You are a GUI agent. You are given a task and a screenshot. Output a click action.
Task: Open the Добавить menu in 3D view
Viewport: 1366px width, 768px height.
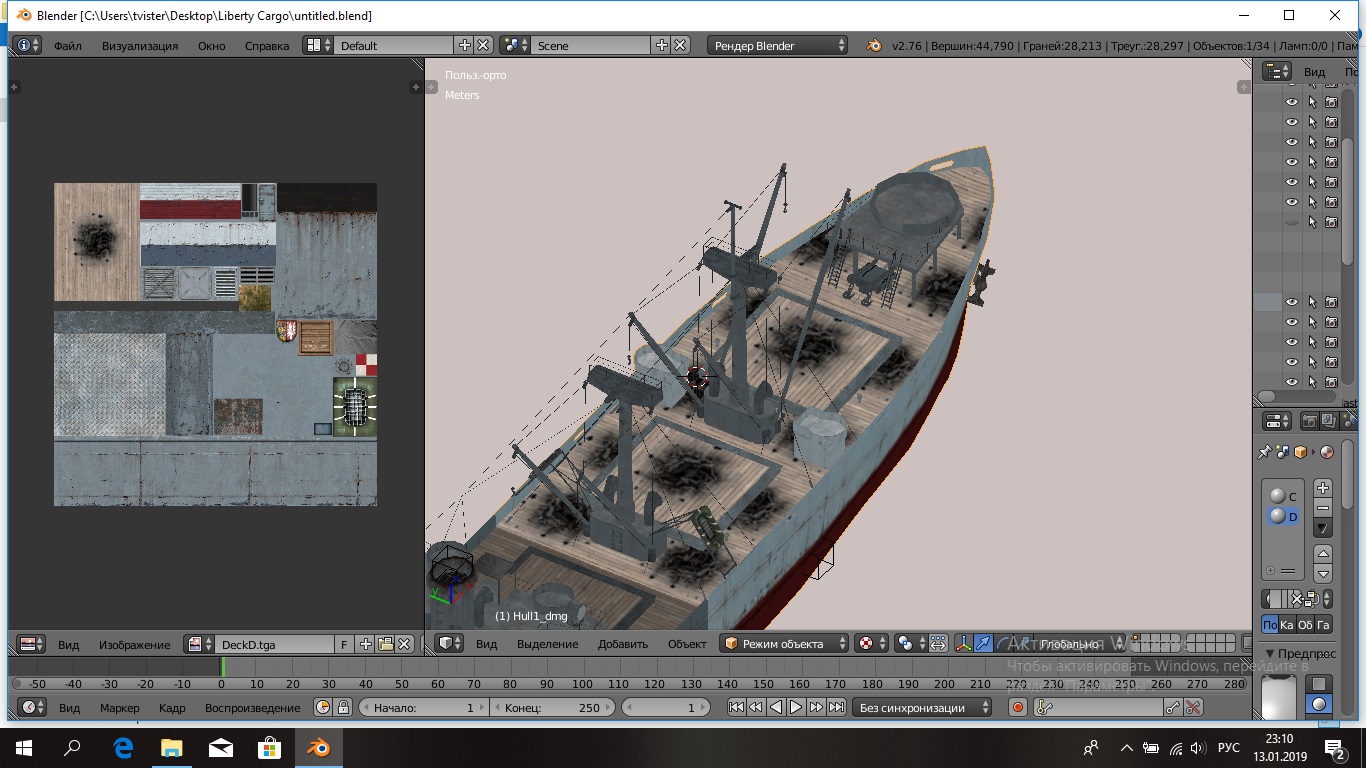(x=622, y=644)
